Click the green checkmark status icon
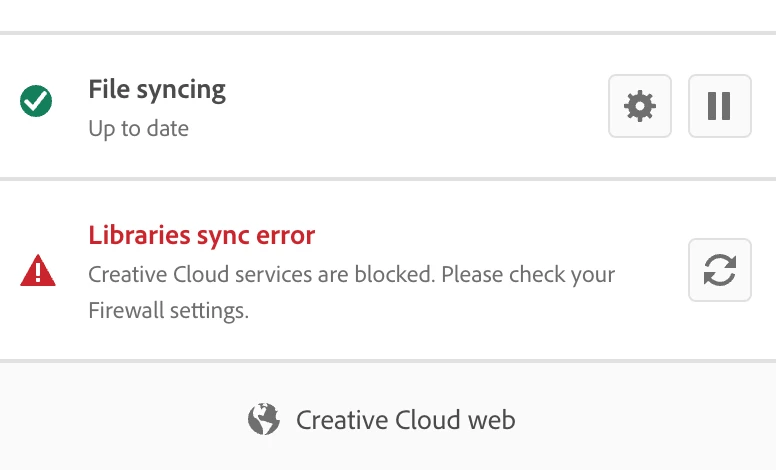Viewport: 776px width, 470px height. pos(37,100)
